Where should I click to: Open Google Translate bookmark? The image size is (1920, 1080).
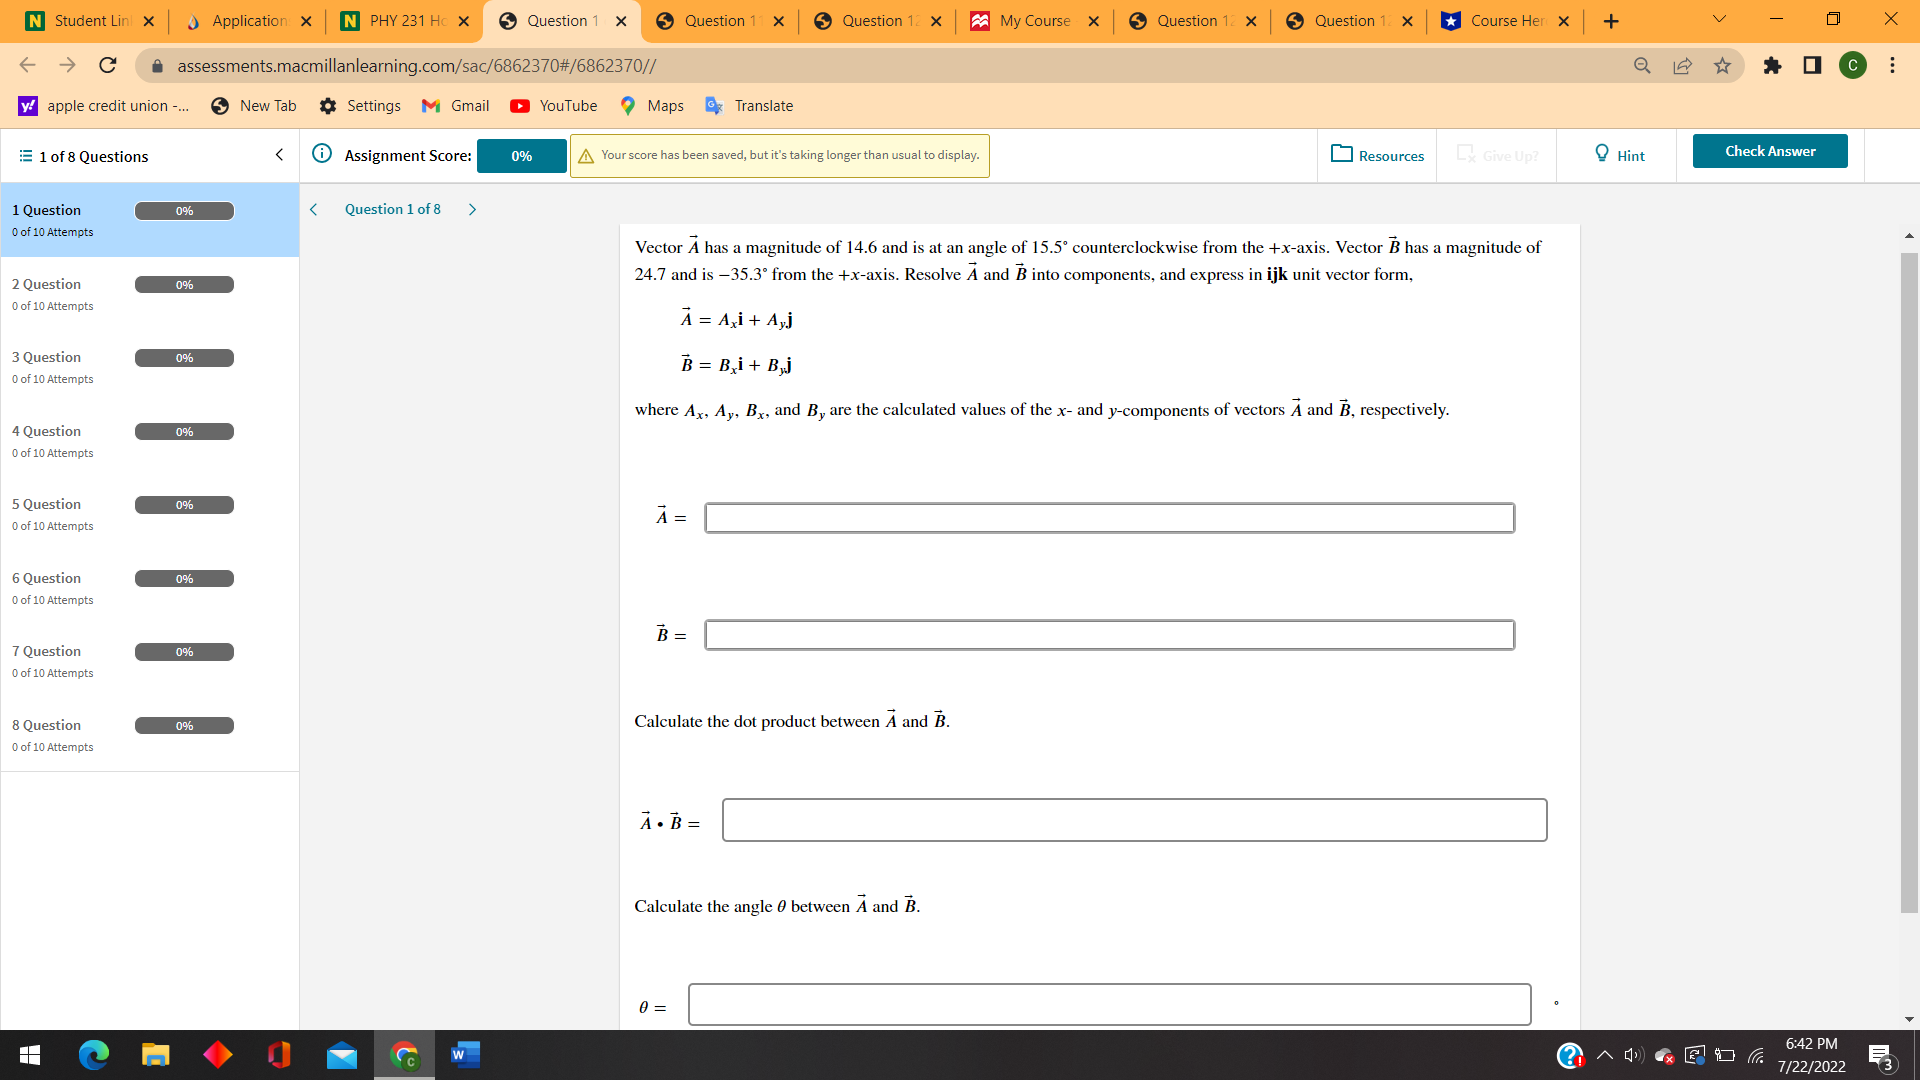click(x=749, y=105)
